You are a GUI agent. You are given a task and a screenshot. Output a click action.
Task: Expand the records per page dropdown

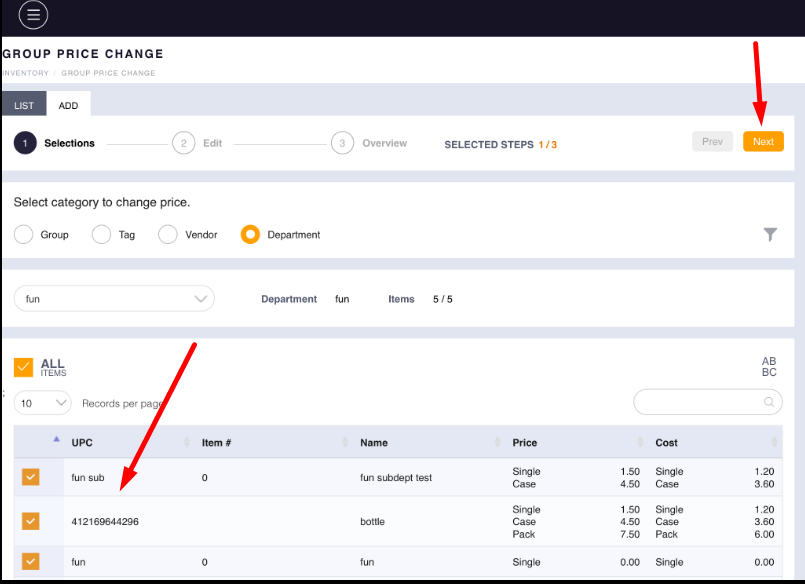(43, 403)
